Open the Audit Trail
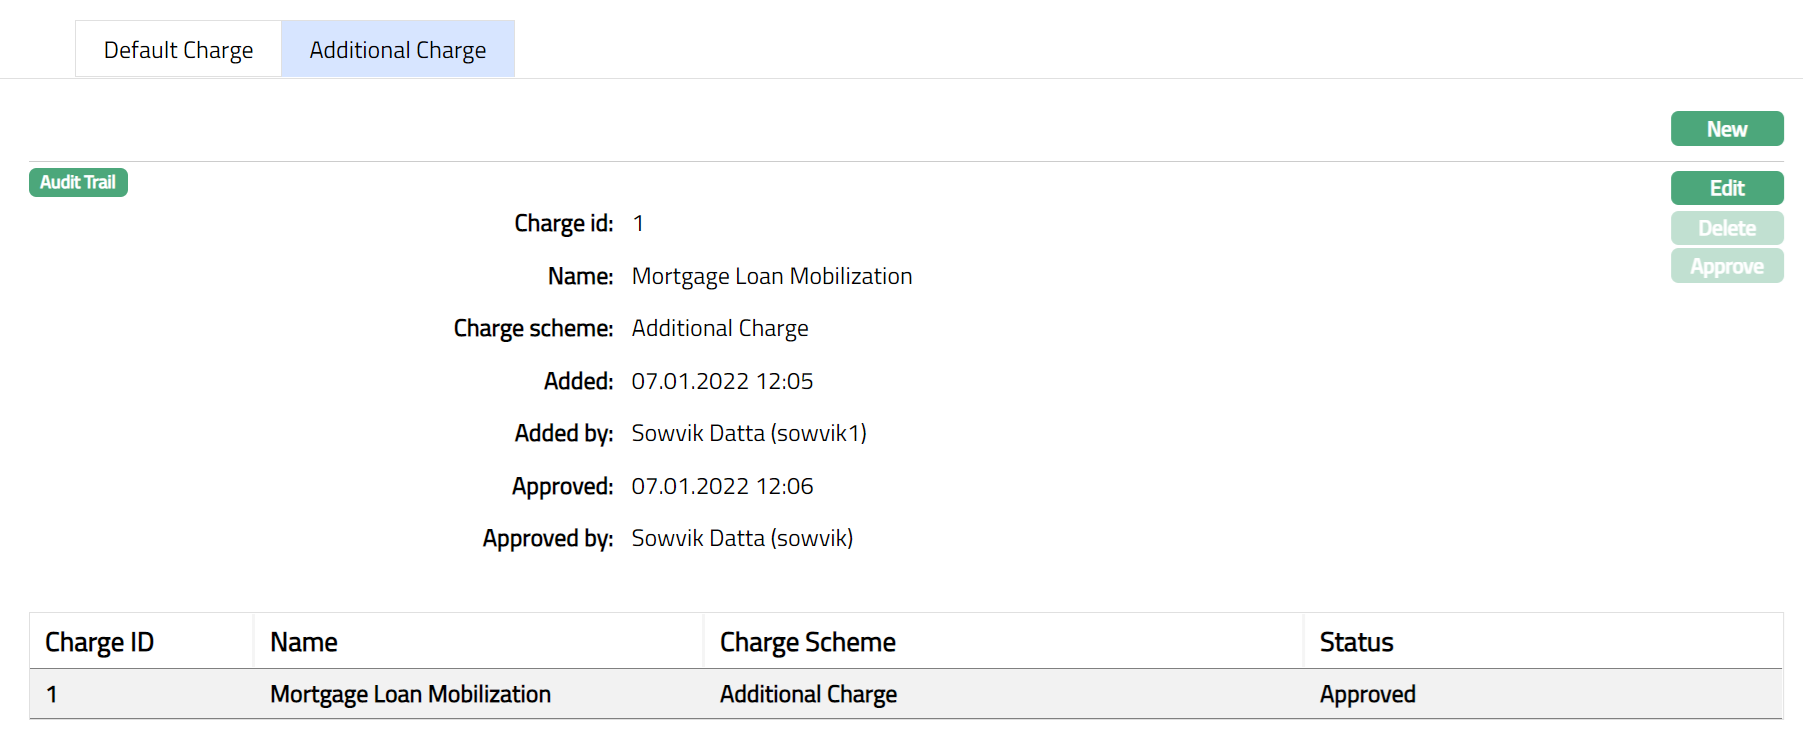Screen dimensions: 1803x747 78,182
